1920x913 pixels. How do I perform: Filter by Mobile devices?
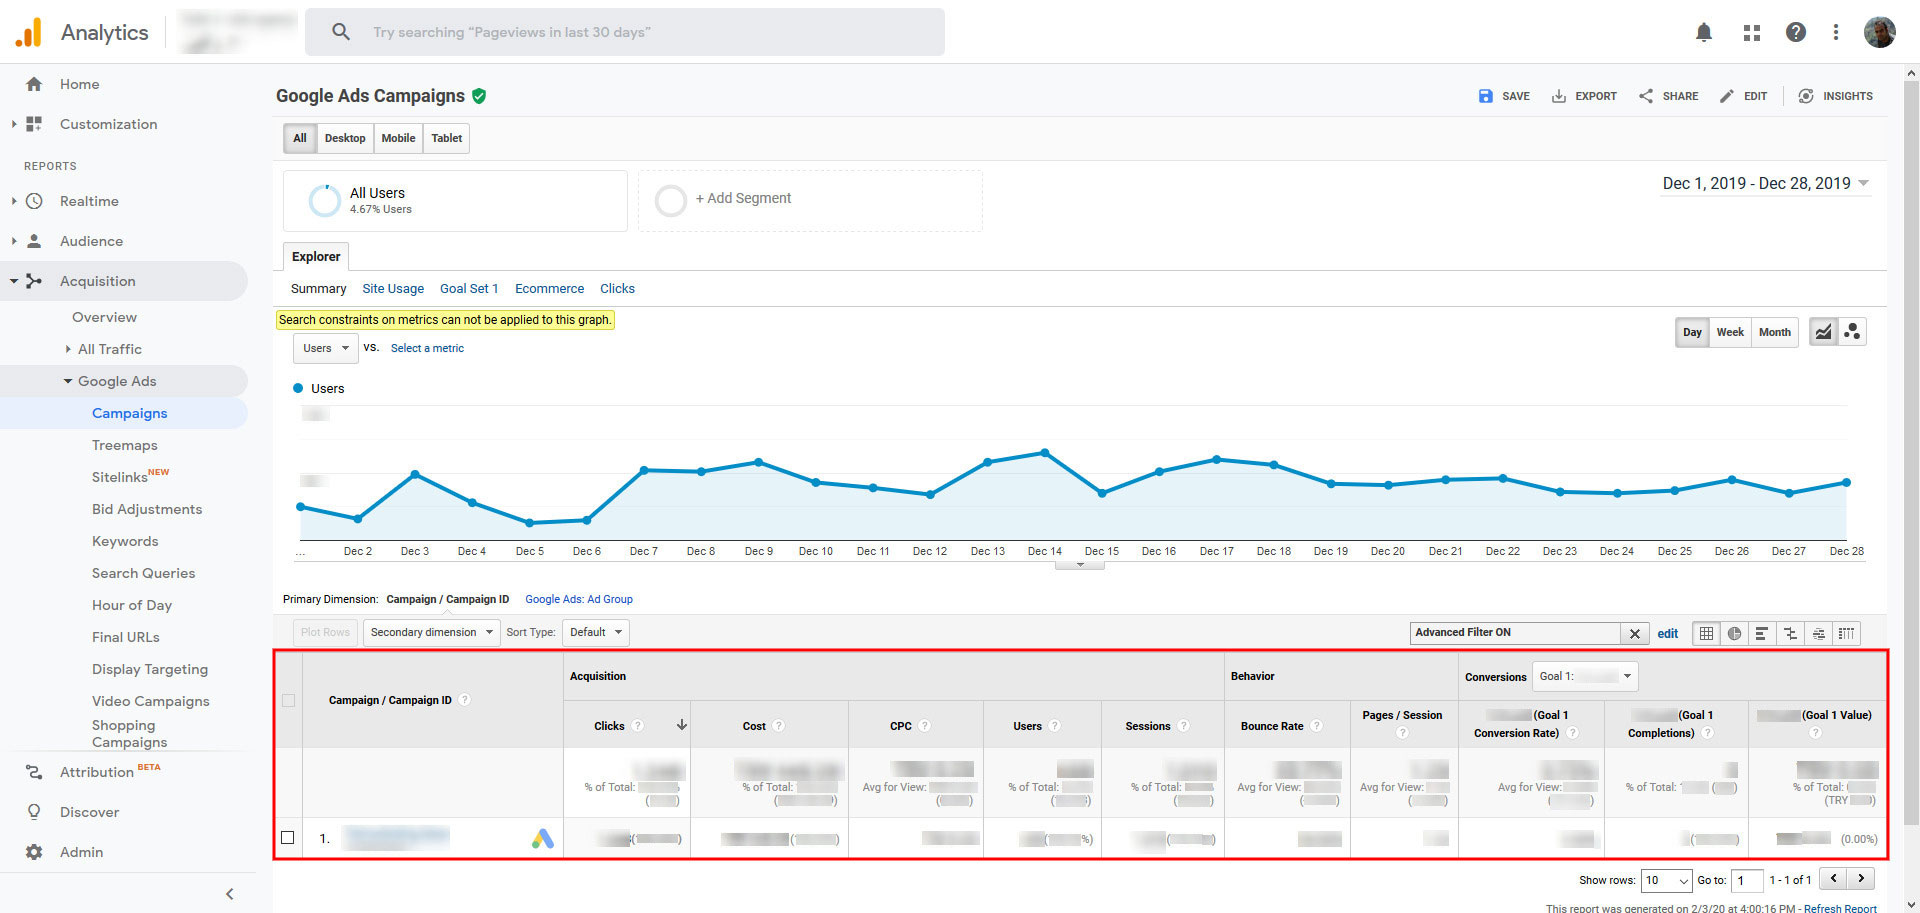coord(398,138)
